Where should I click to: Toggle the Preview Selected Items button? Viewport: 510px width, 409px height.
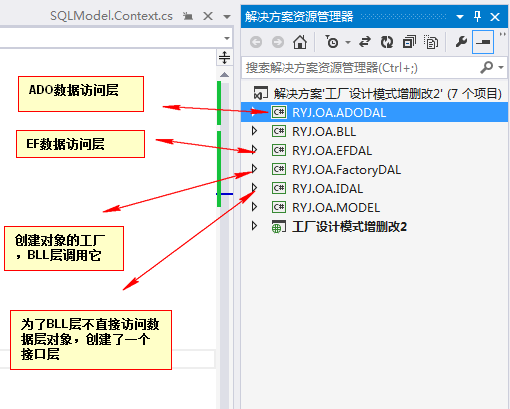click(x=483, y=42)
